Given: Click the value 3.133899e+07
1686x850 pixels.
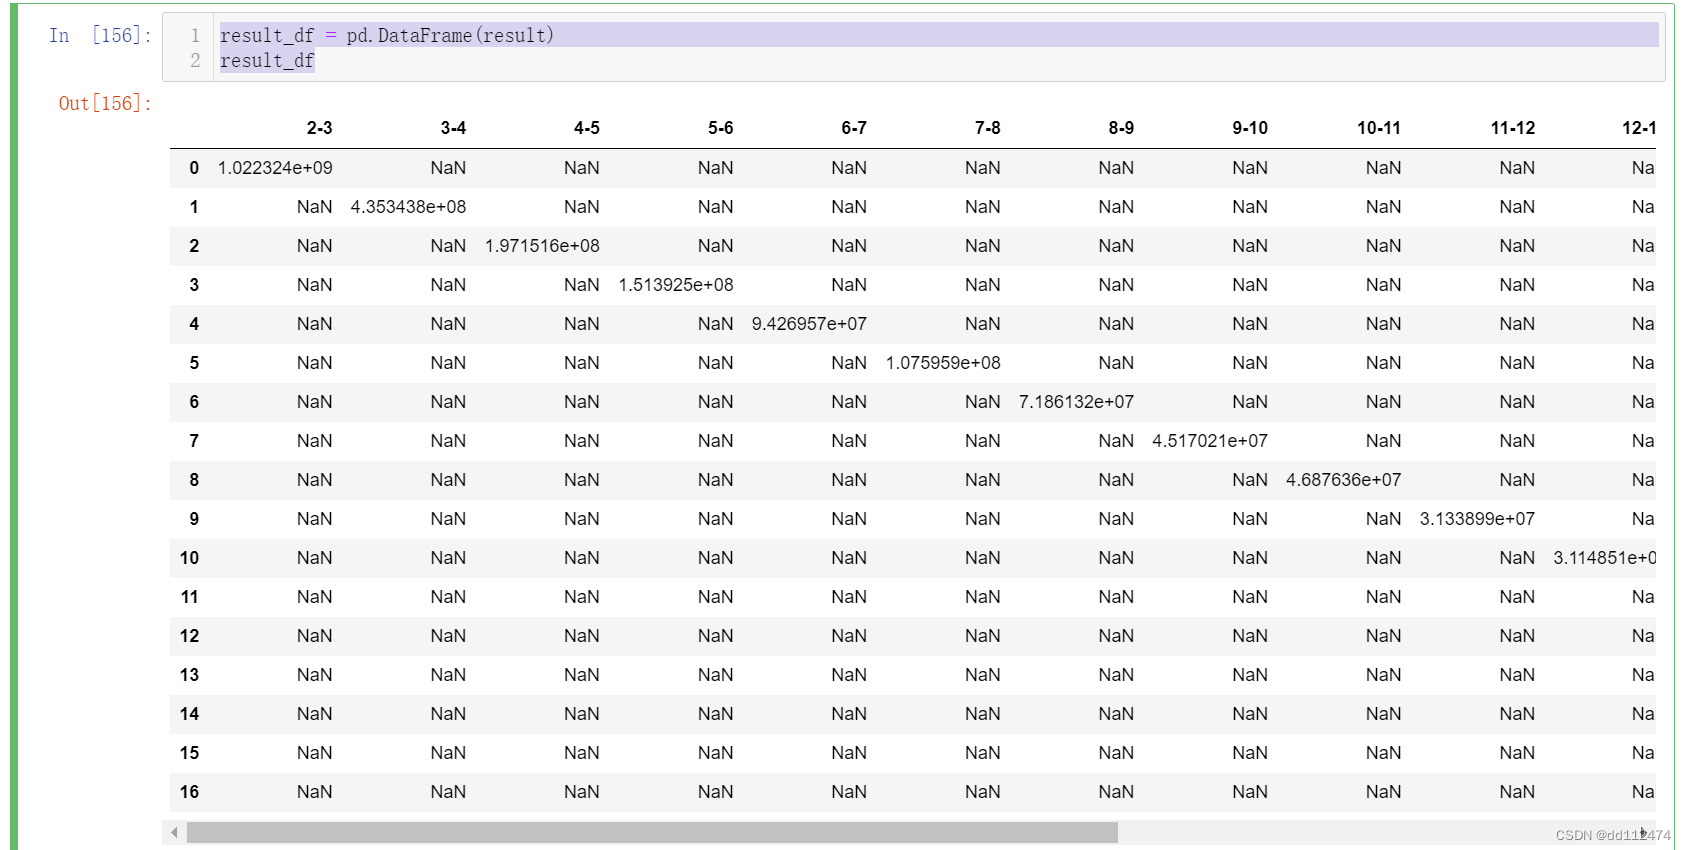Looking at the screenshot, I should (1477, 519).
